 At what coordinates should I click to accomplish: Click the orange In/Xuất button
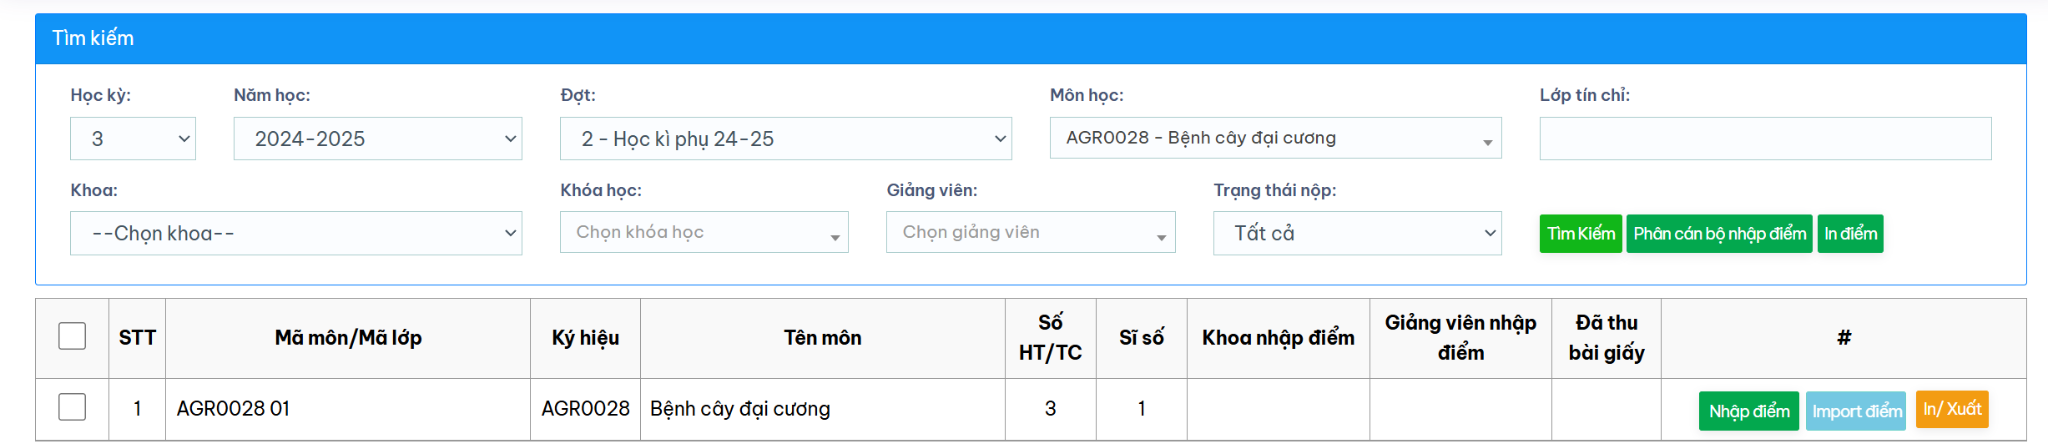pyautogui.click(x=1952, y=409)
